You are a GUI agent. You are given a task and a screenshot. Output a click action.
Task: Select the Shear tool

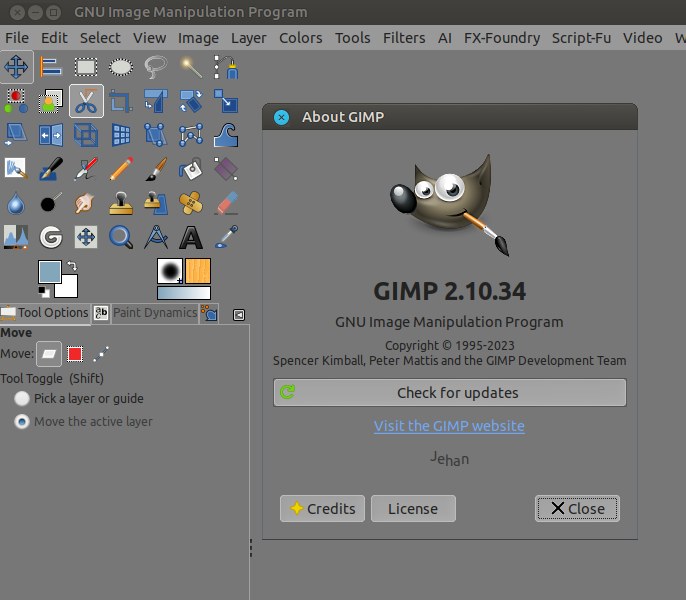pos(16,135)
